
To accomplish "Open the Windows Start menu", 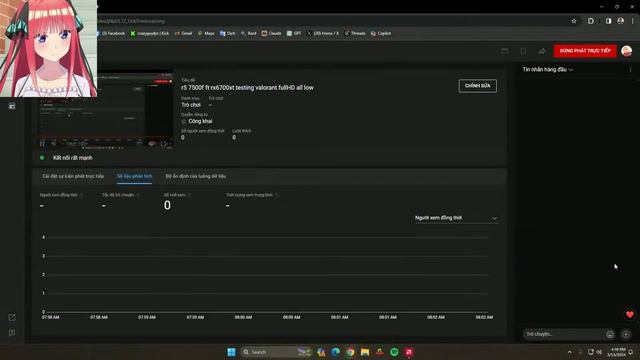I will pos(231,352).
